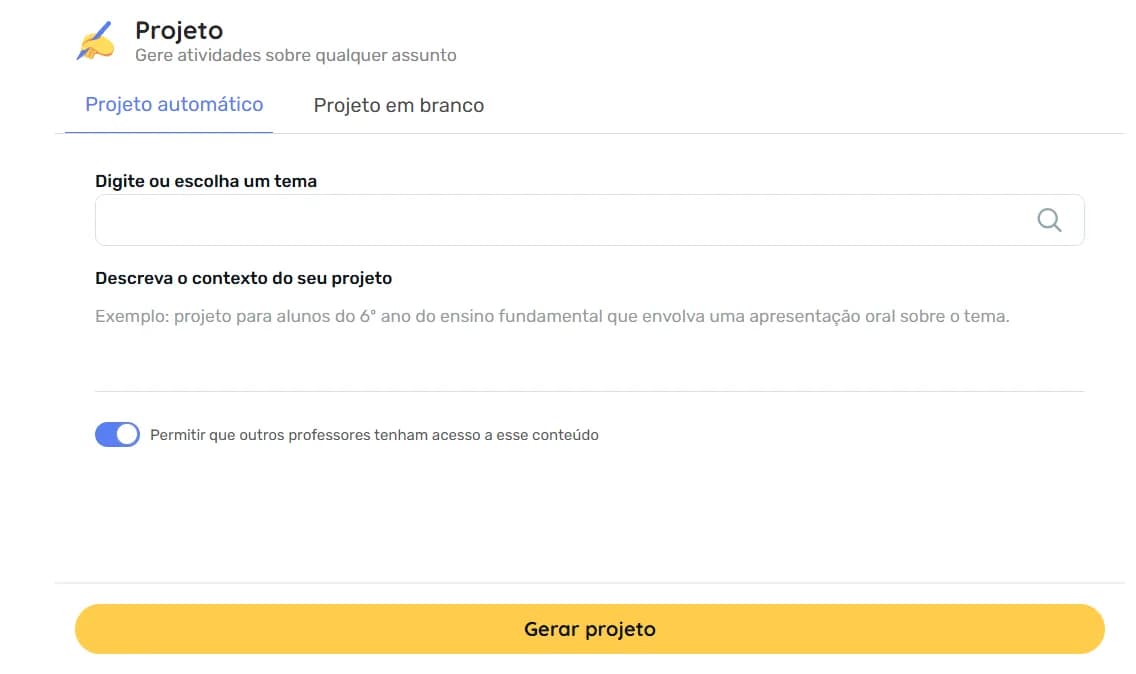Click the 'Permitir que outros professores' label
Screen dimensions: 1136x674
click(x=374, y=435)
